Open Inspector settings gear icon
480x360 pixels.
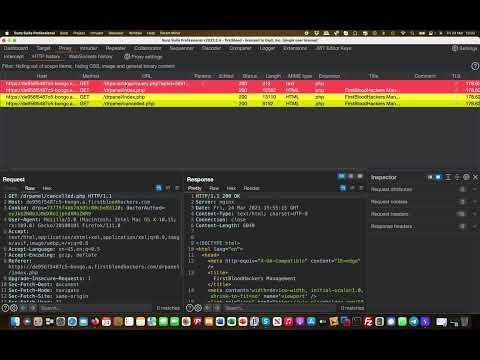coord(466,177)
